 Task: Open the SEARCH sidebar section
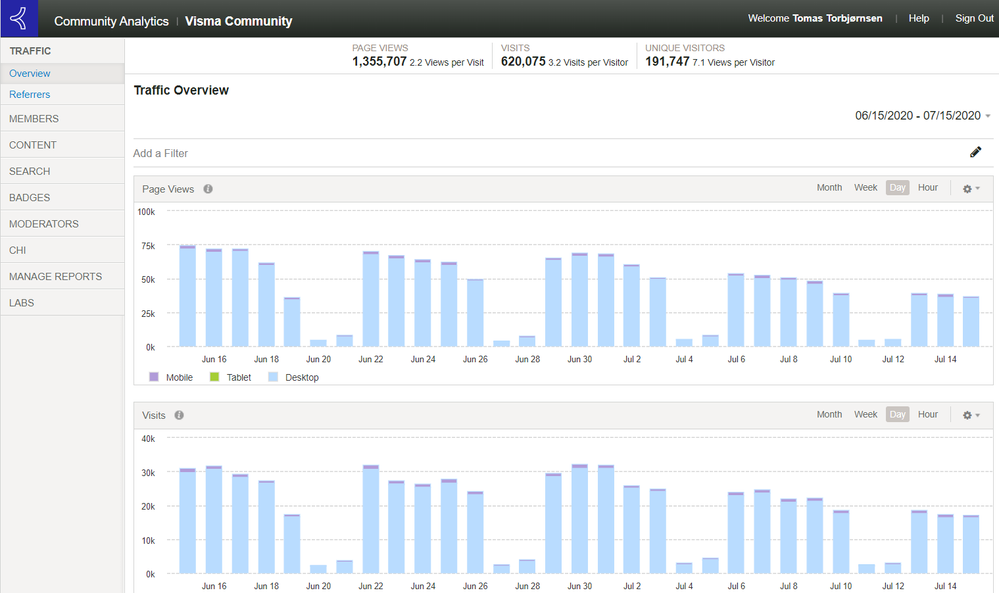click(x=62, y=171)
